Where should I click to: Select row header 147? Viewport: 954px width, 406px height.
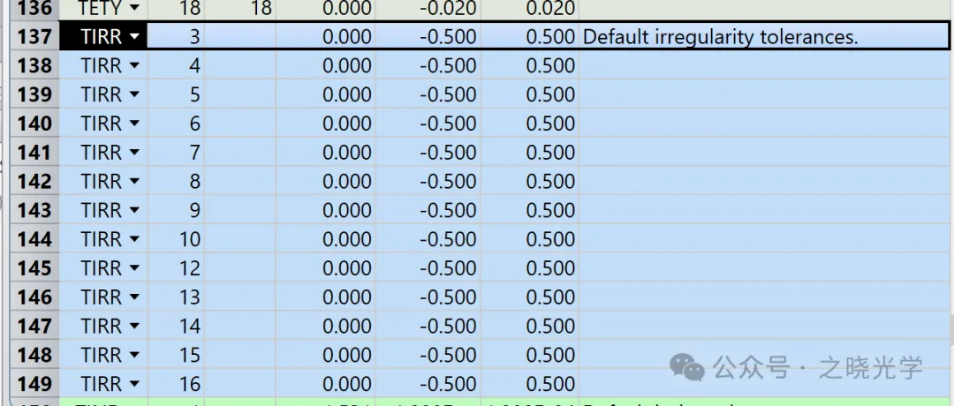click(x=36, y=326)
